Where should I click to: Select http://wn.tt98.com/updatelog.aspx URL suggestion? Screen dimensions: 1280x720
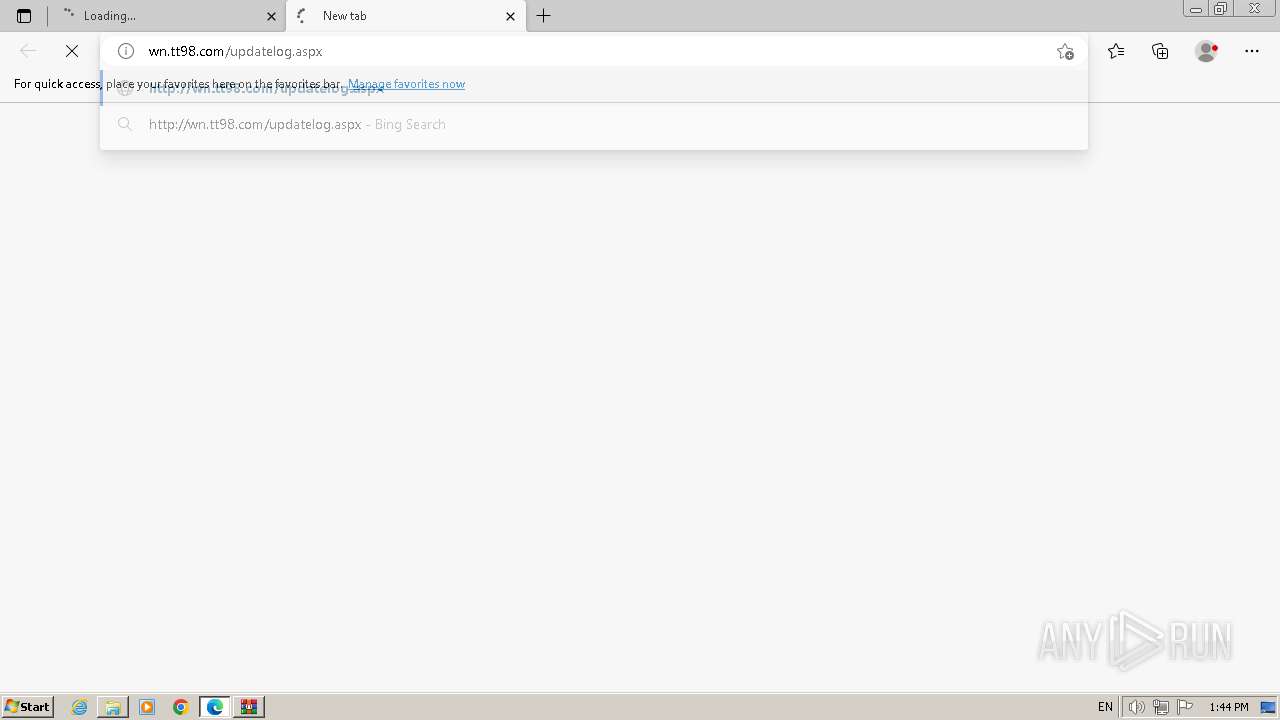click(594, 87)
